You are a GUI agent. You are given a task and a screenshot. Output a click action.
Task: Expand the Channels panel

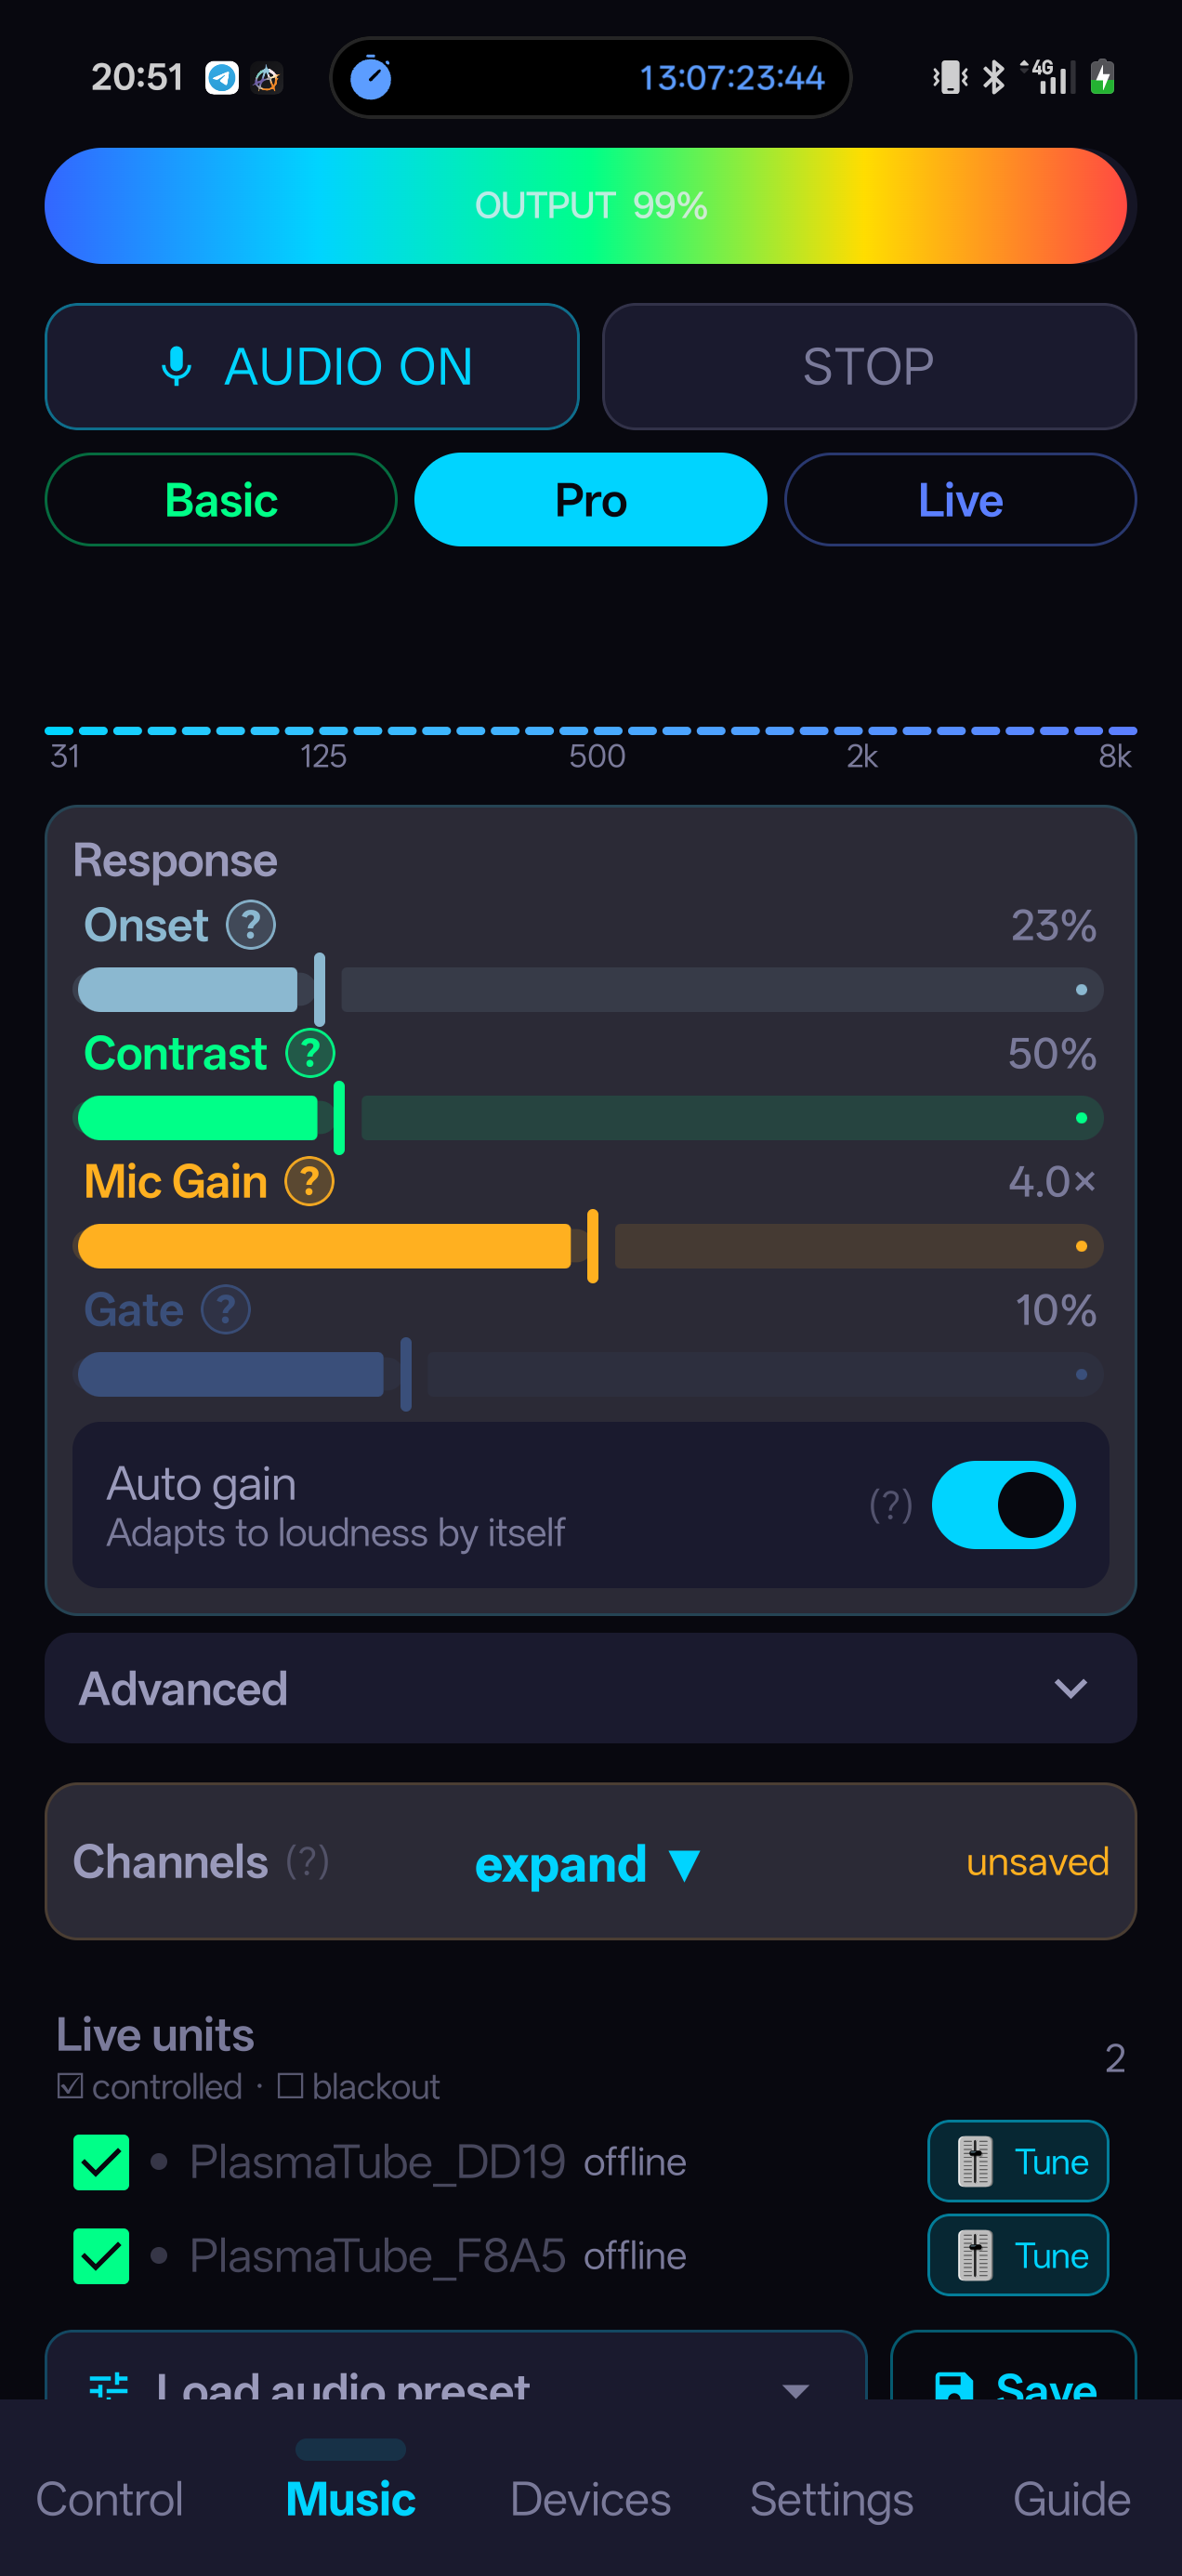click(587, 1863)
